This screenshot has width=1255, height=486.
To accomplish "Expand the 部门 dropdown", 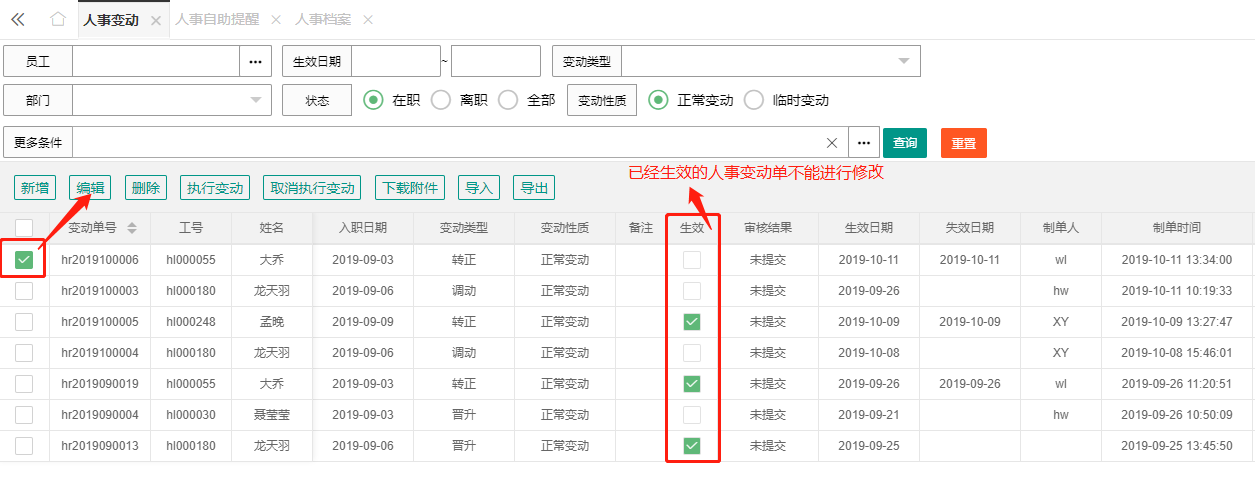I will [x=255, y=100].
